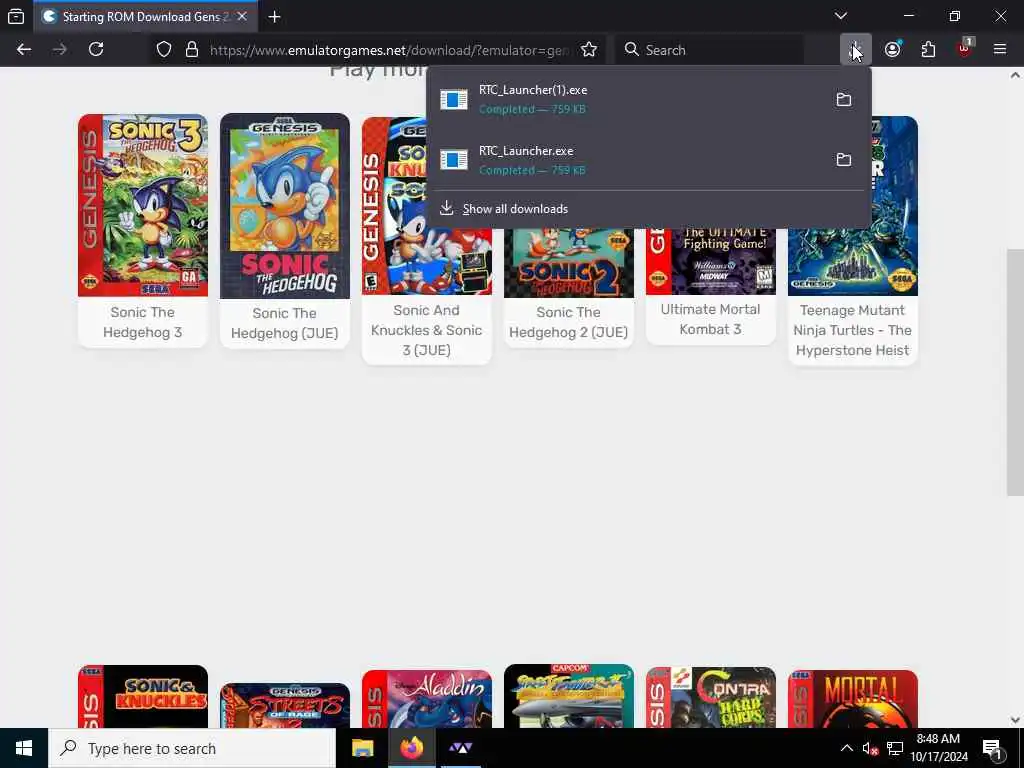Click the scrollbar down arrow

(x=1015, y=720)
